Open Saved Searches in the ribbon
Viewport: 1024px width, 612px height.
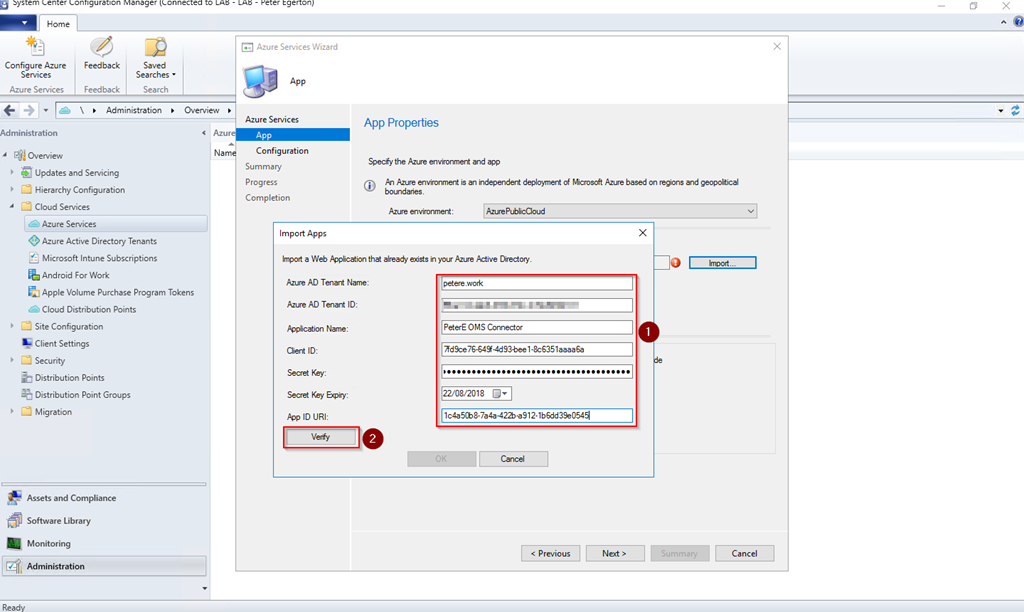tap(155, 57)
